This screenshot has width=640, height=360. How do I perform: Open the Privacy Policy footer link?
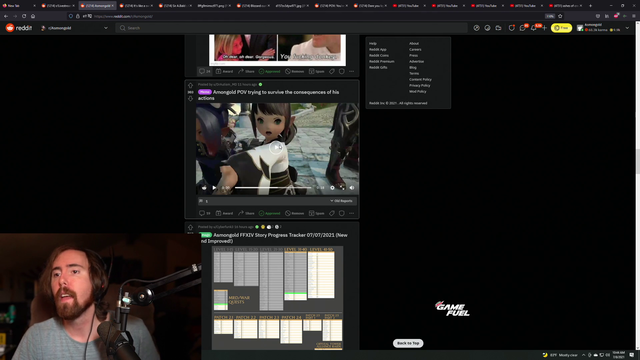coord(420,85)
